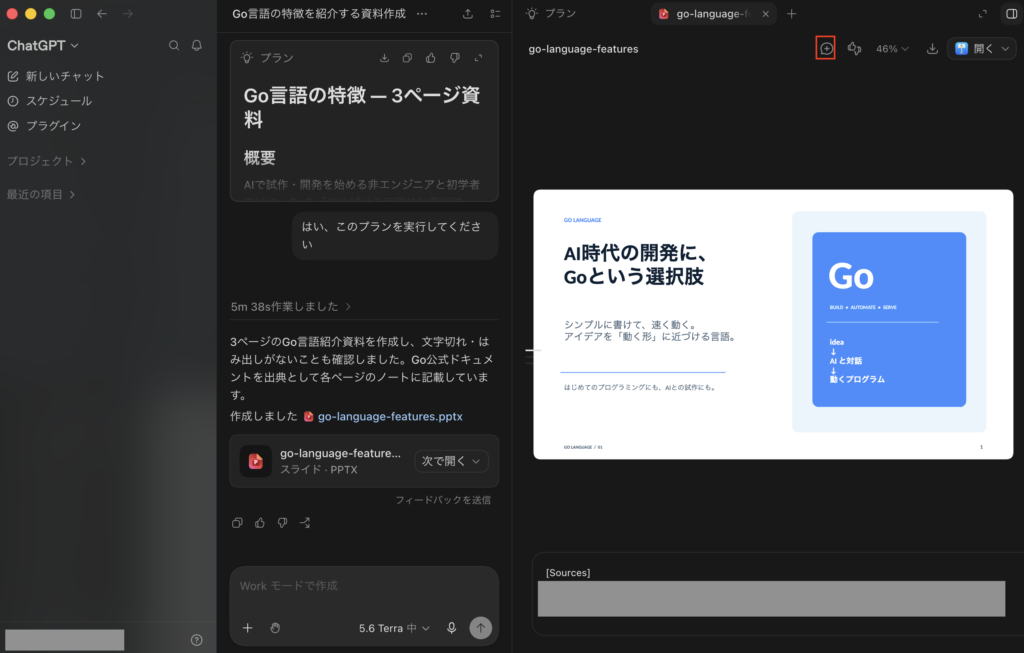1024x653 pixels.
Task: Send the message with arrow button
Action: coord(481,628)
